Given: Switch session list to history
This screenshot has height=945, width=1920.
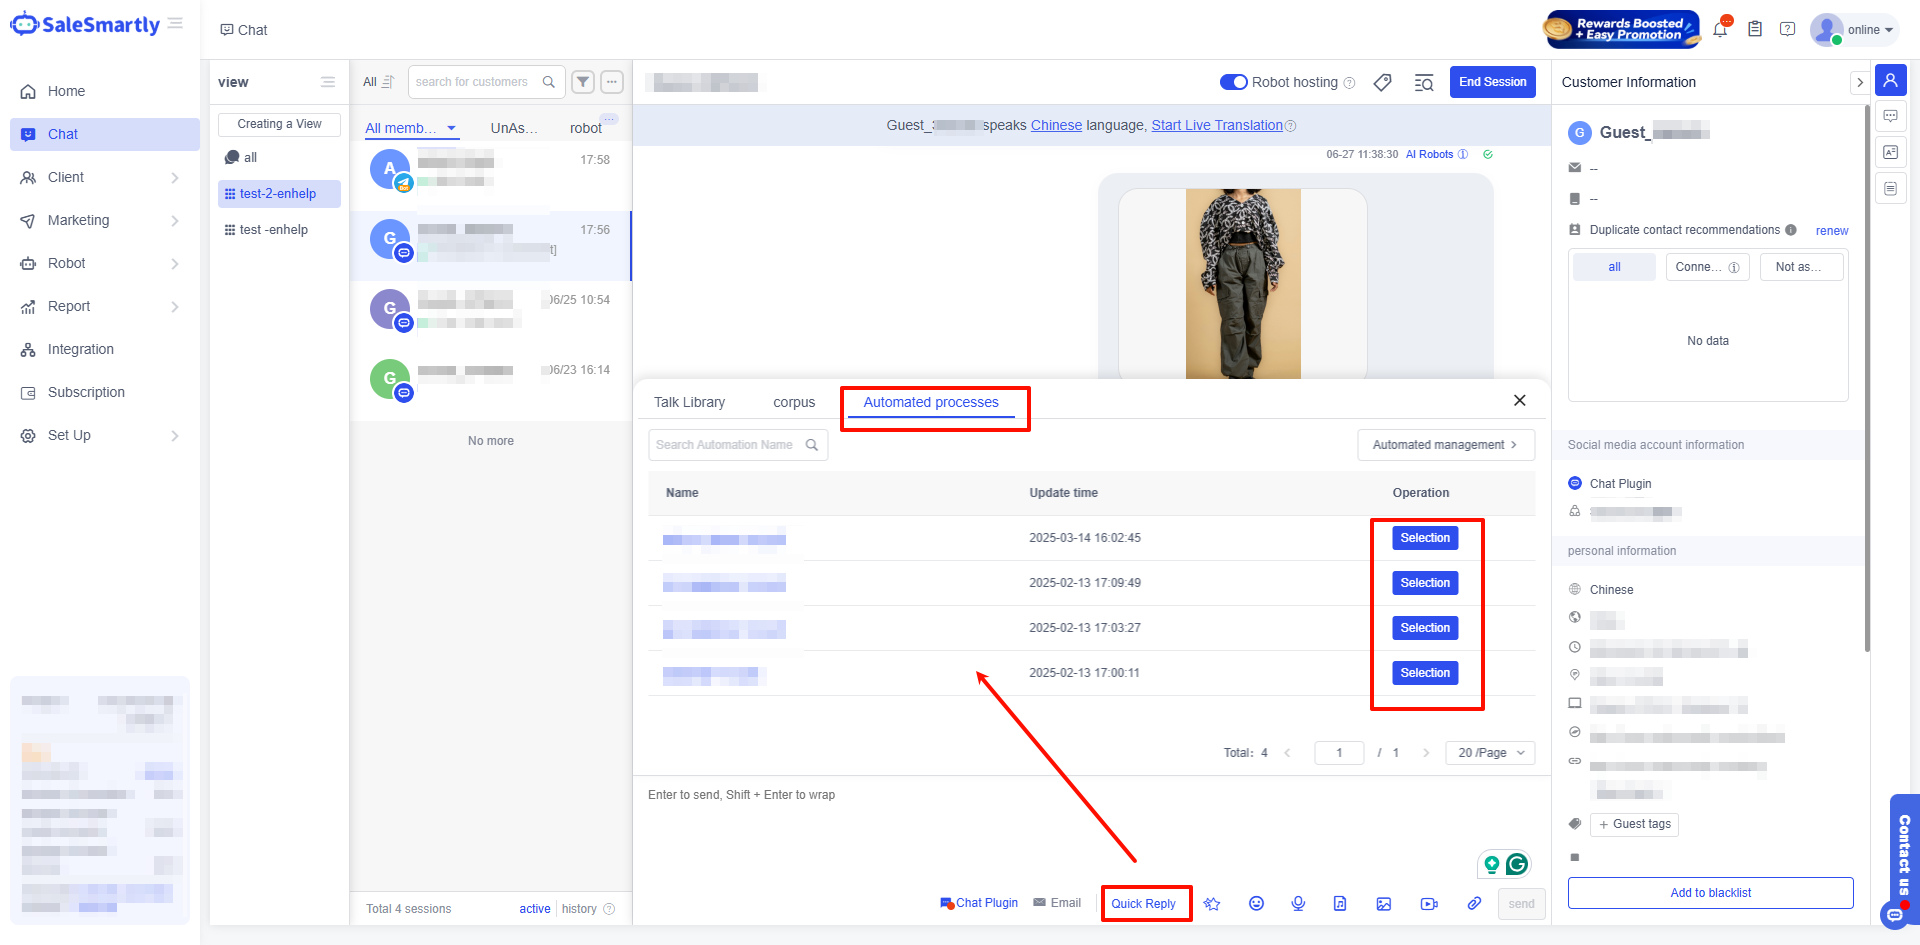Looking at the screenshot, I should click(579, 909).
